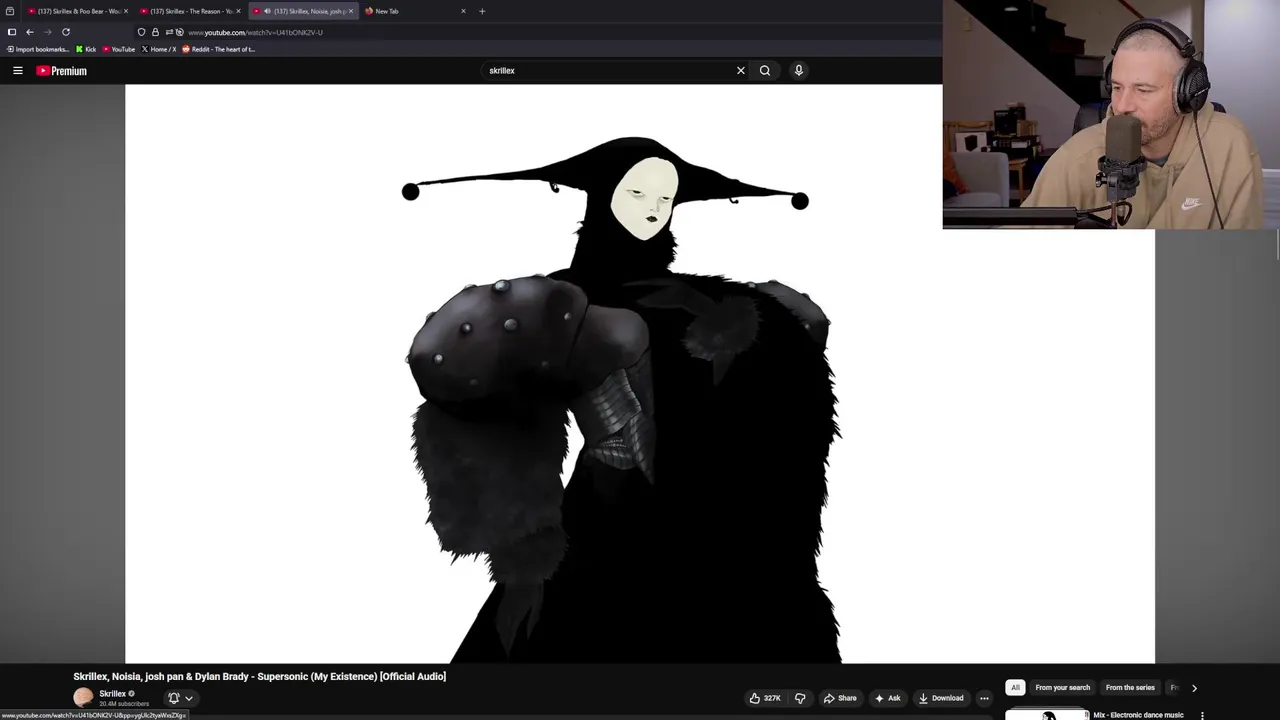Start voice search with microphone
1280x720 pixels.
(x=798, y=71)
